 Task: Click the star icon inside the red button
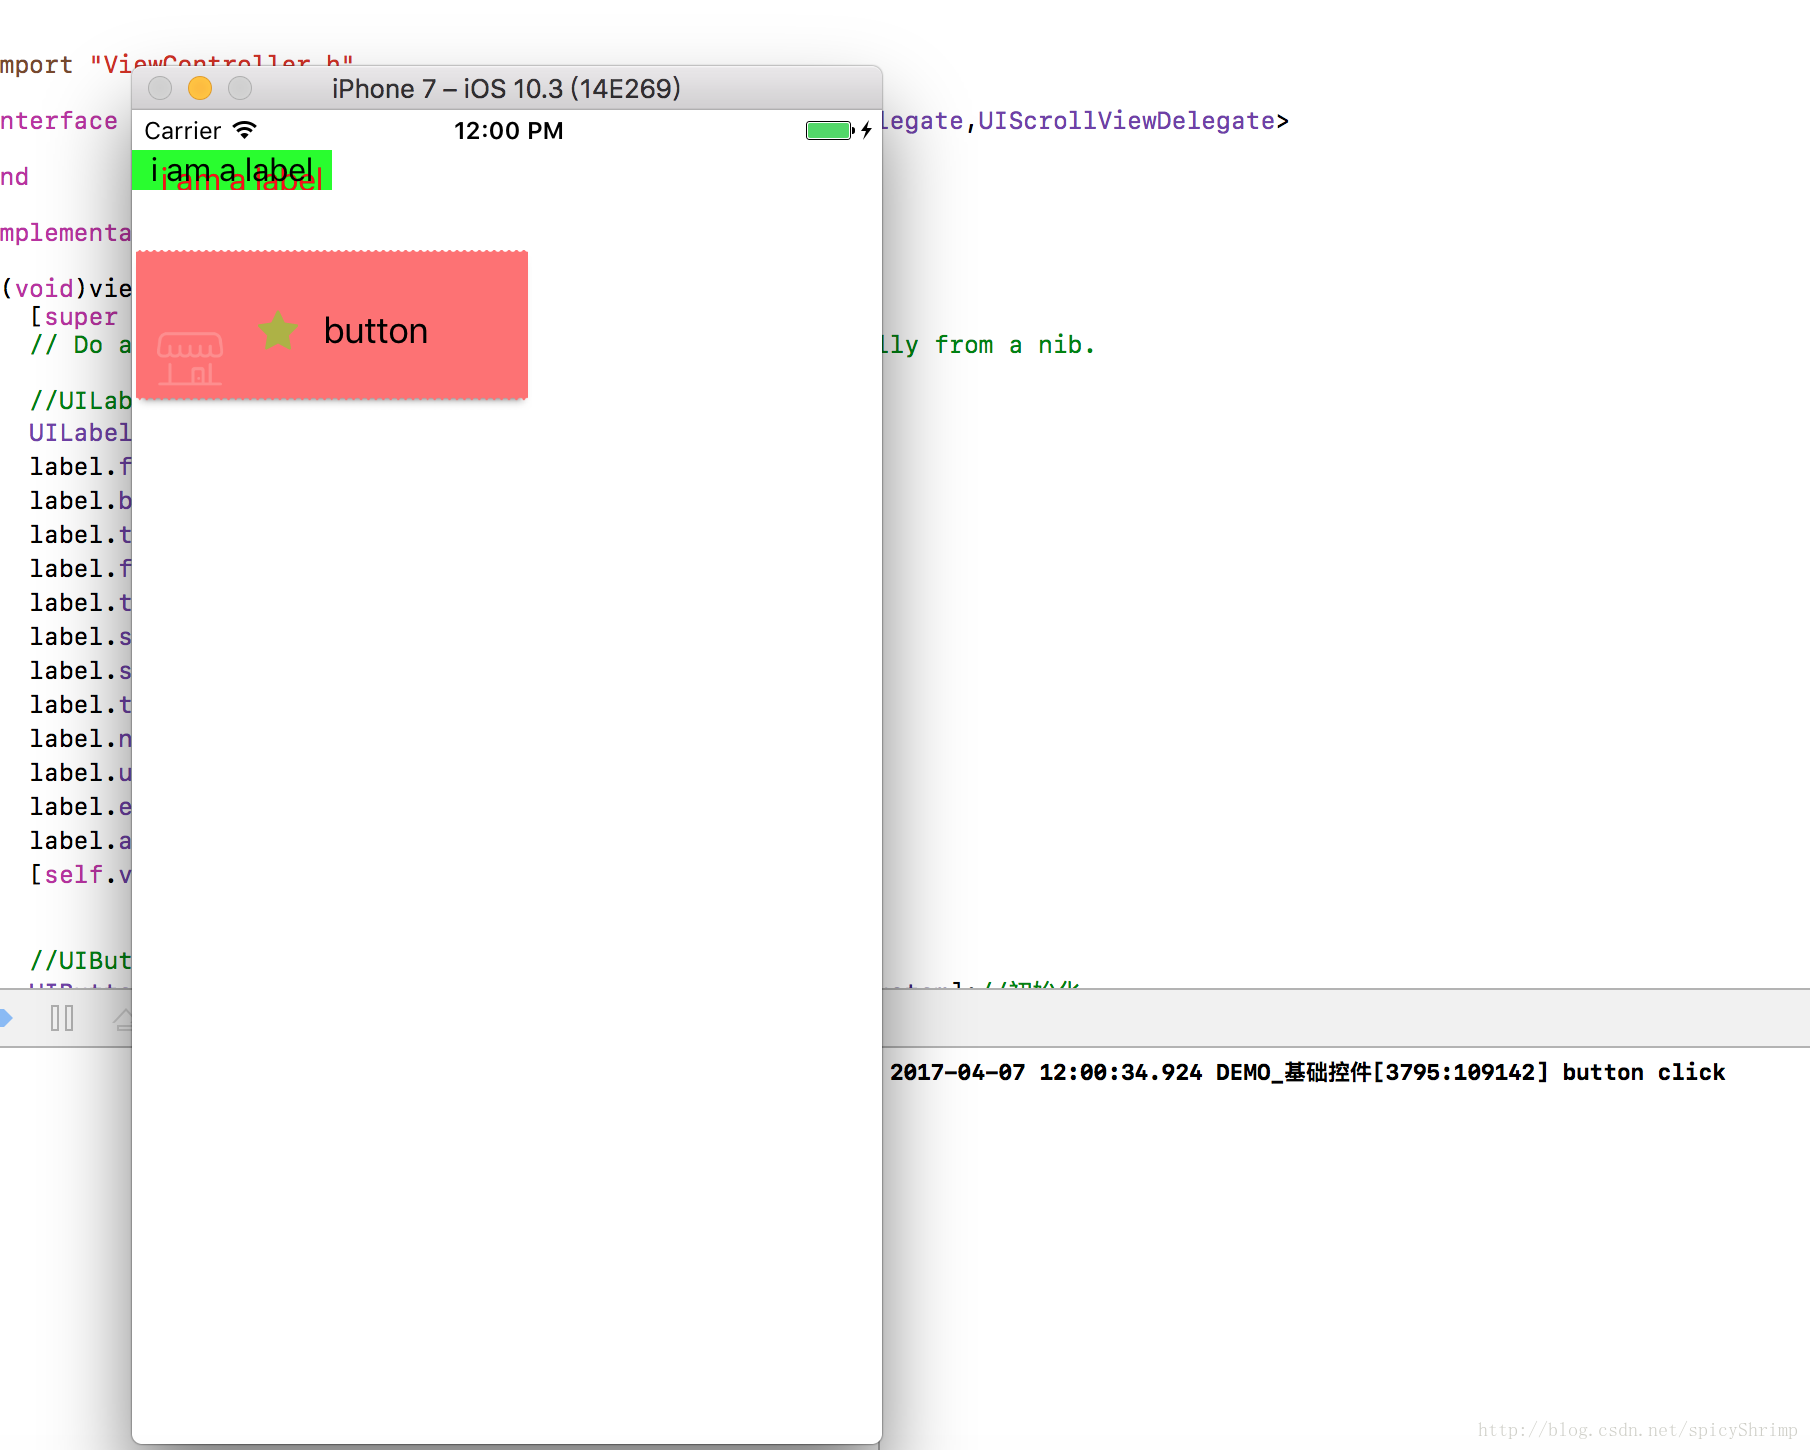coord(278,330)
